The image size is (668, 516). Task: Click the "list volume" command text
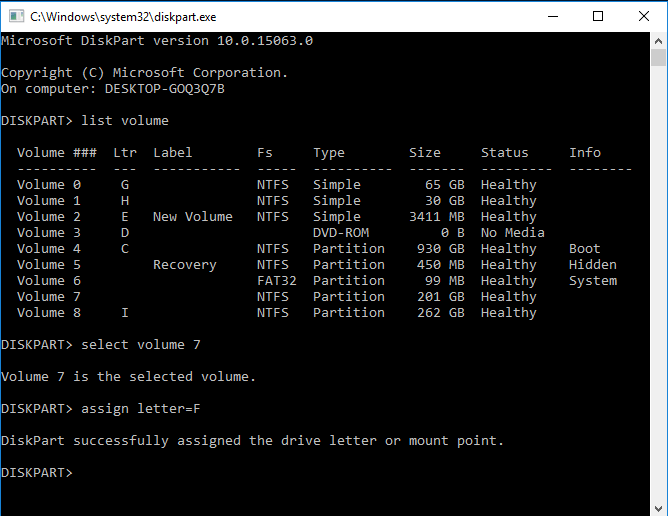(125, 121)
